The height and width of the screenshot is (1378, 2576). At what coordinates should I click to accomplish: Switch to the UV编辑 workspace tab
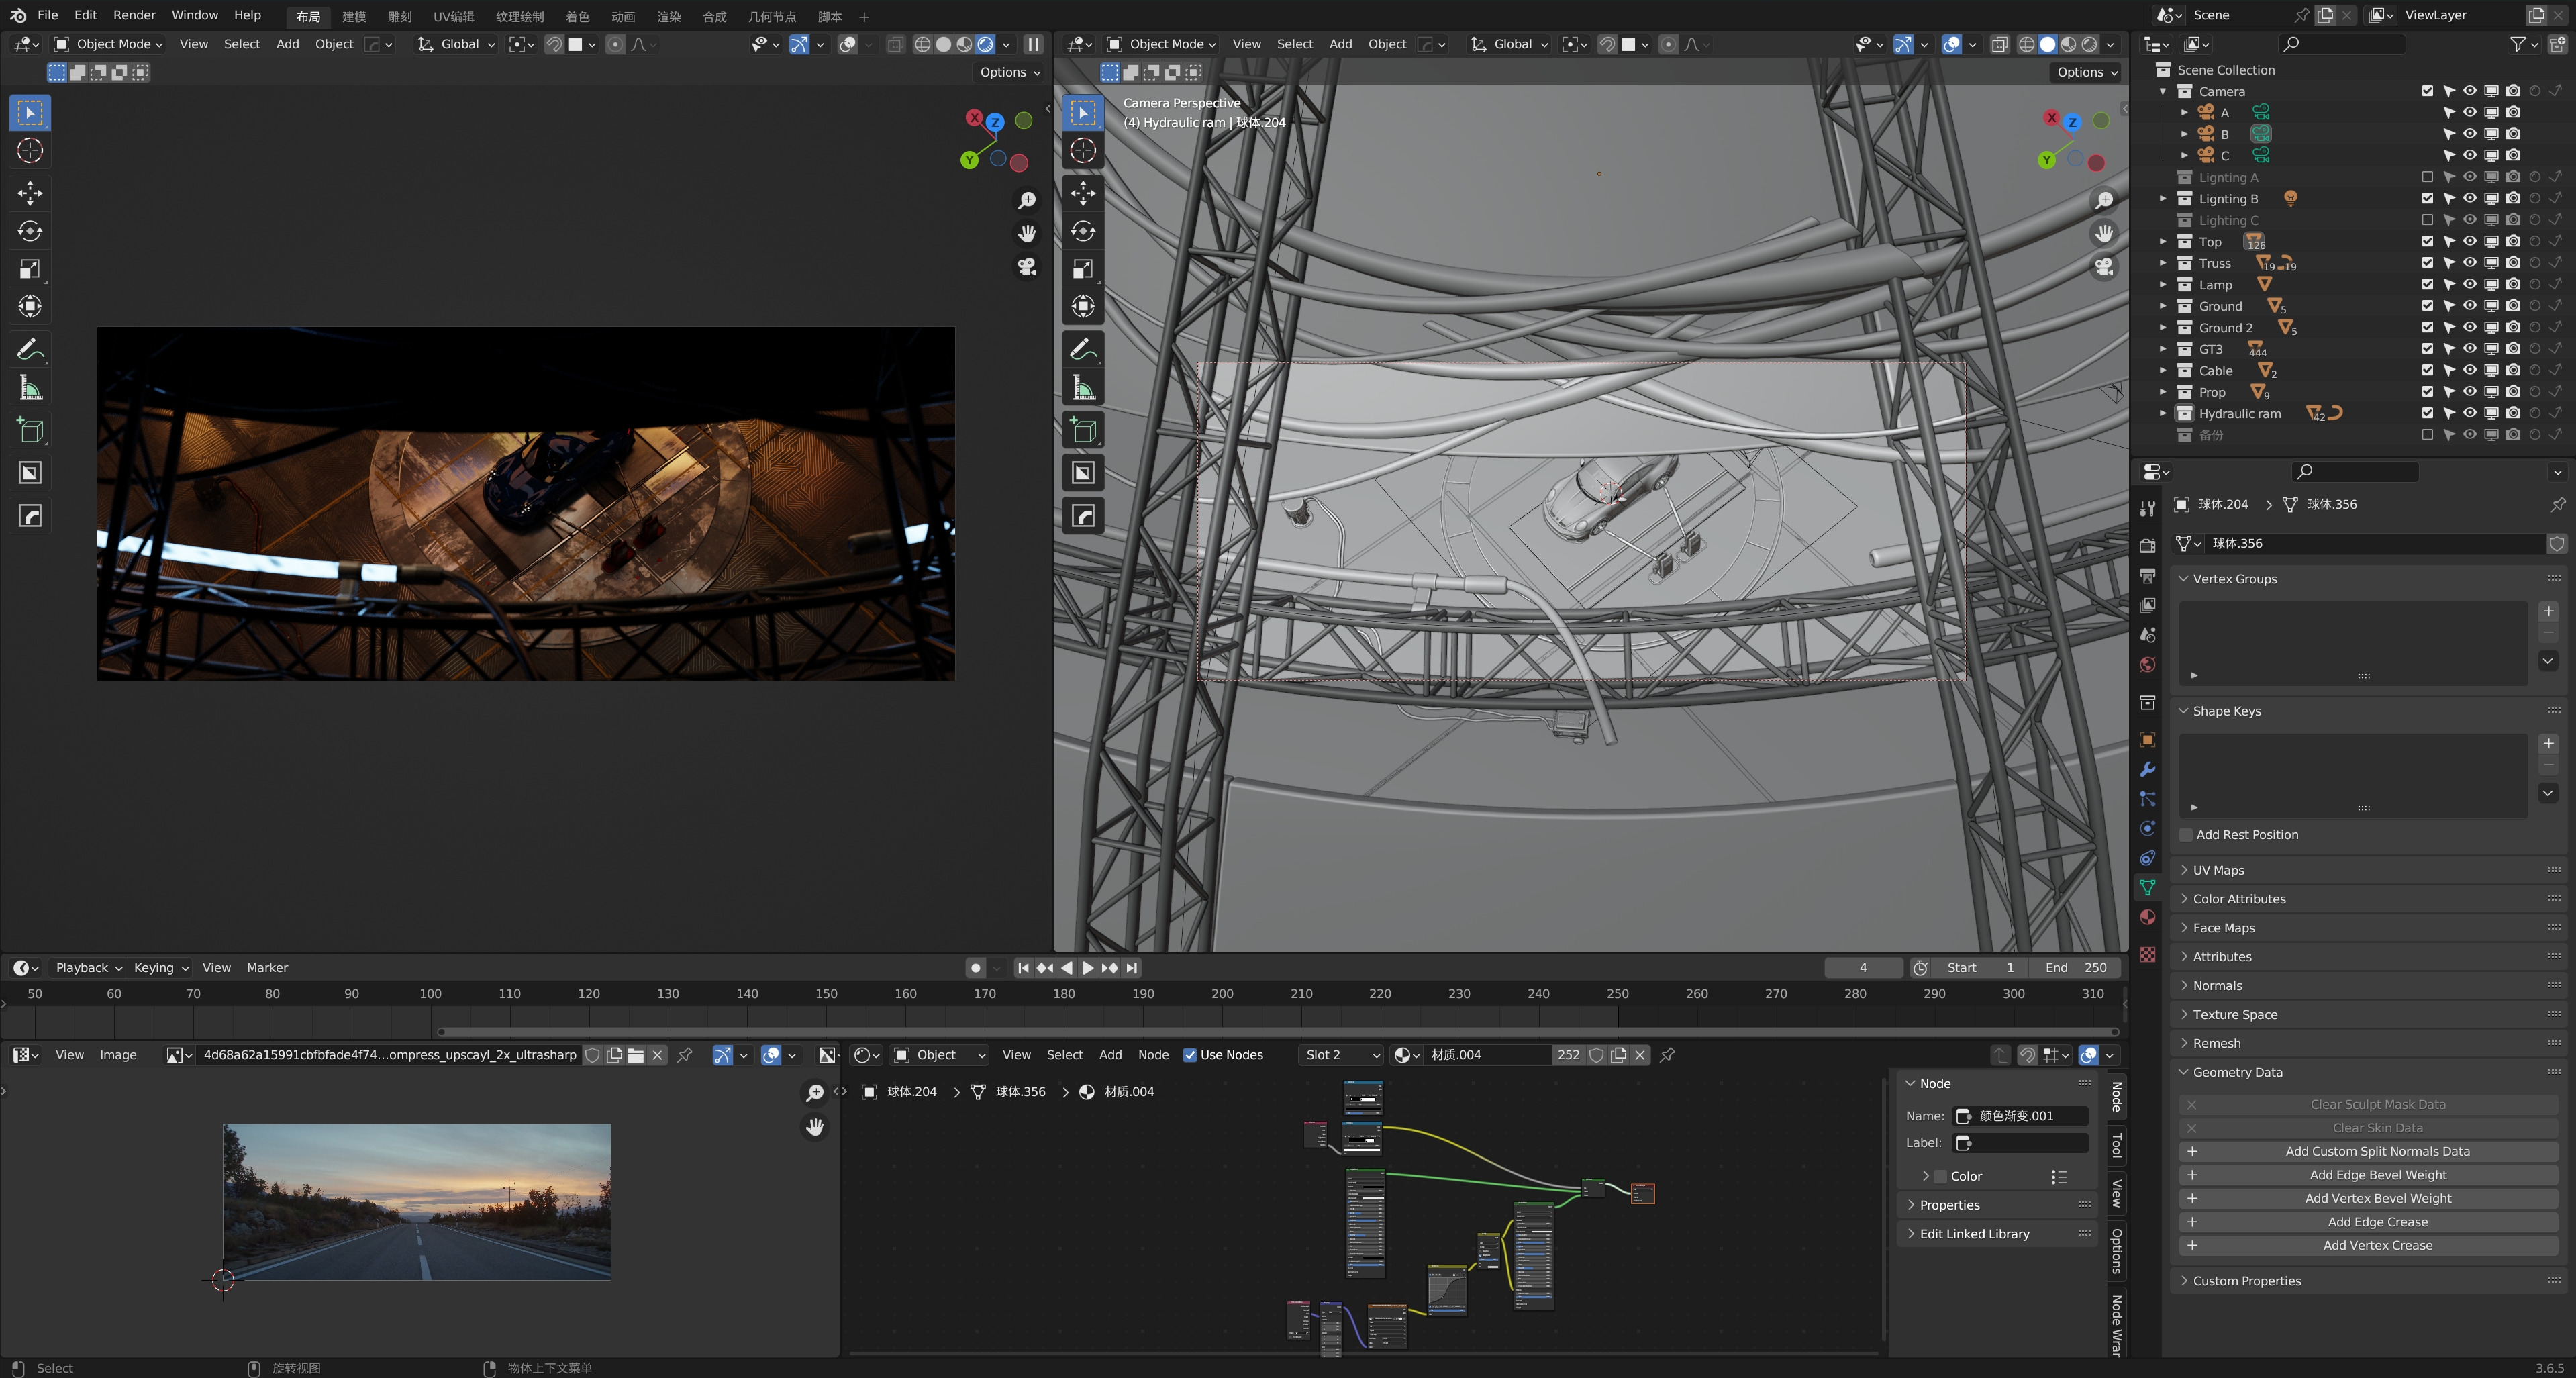(454, 17)
